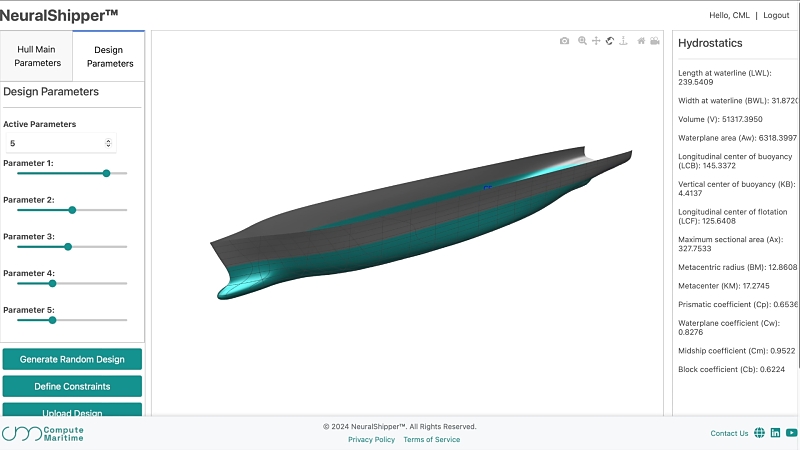Click the 'Active Parameters' label
Viewport: 800px width, 450px height.
[39, 124]
